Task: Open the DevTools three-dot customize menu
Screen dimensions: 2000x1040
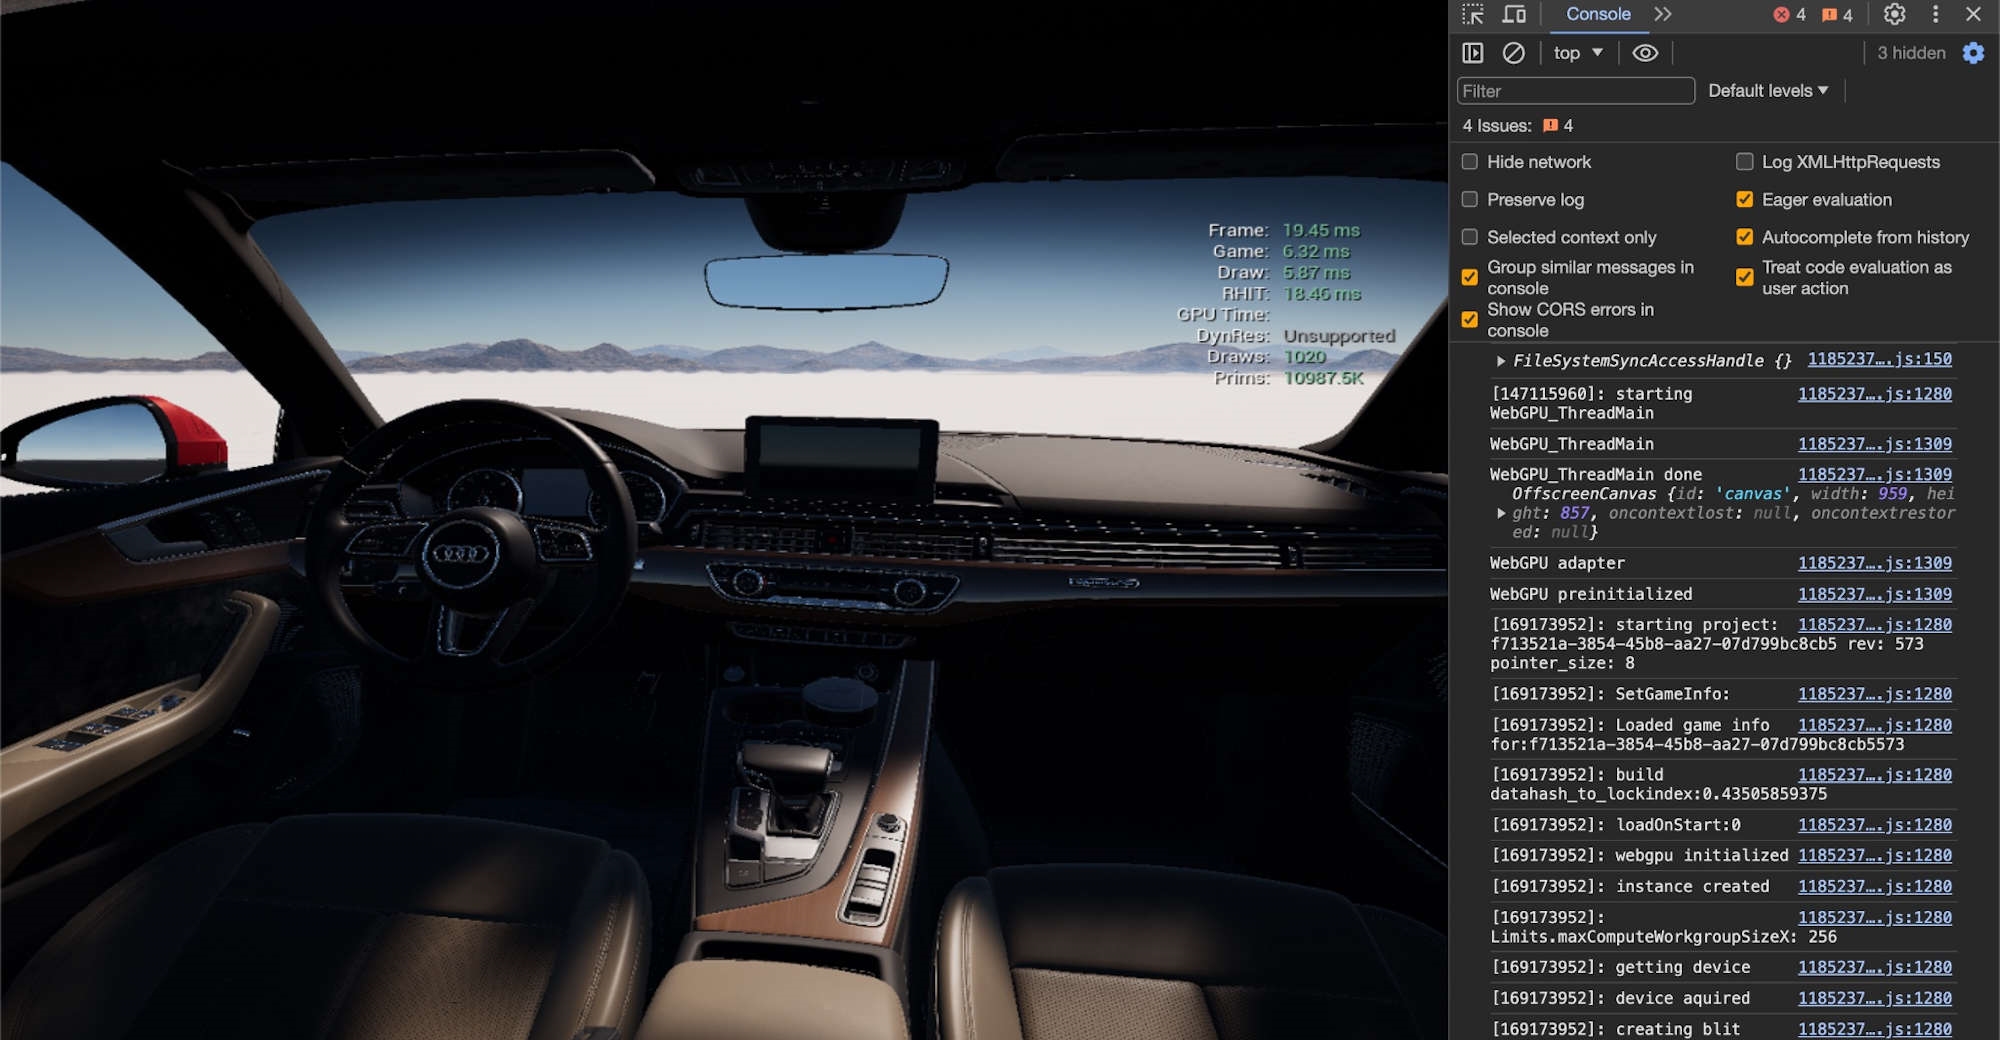Action: [x=1935, y=14]
